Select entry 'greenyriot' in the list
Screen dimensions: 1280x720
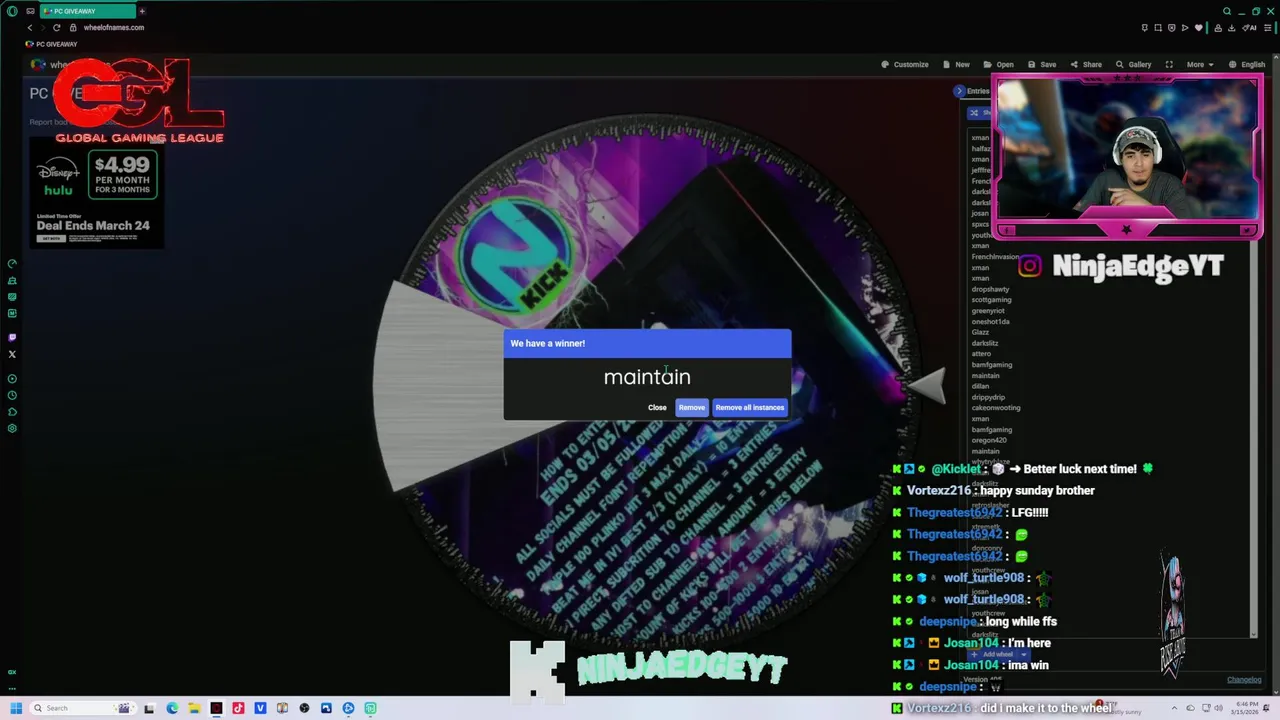coord(988,311)
